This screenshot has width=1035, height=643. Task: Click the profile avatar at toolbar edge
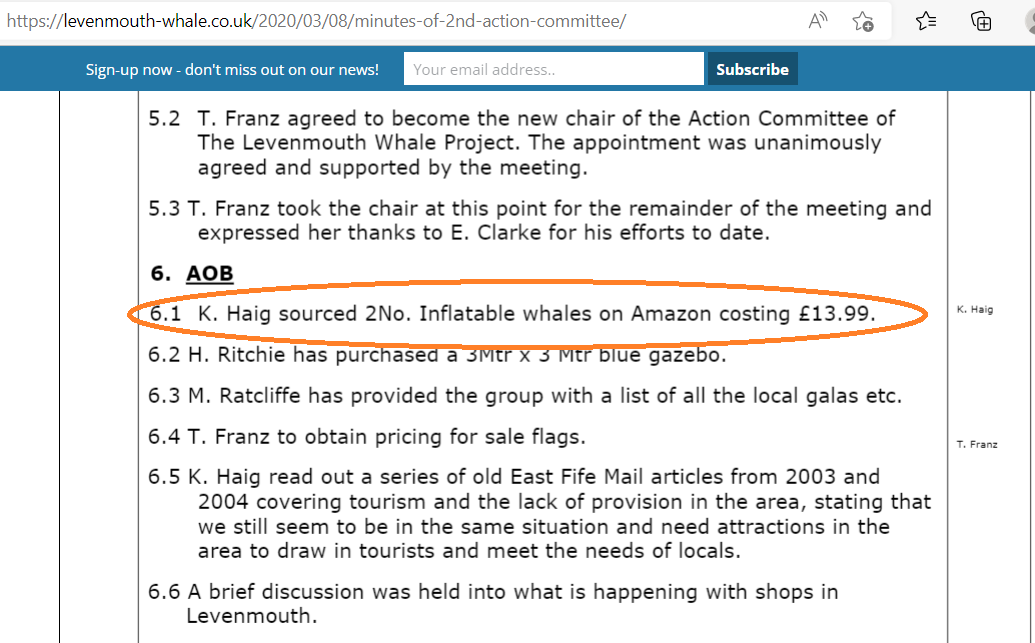point(1030,21)
